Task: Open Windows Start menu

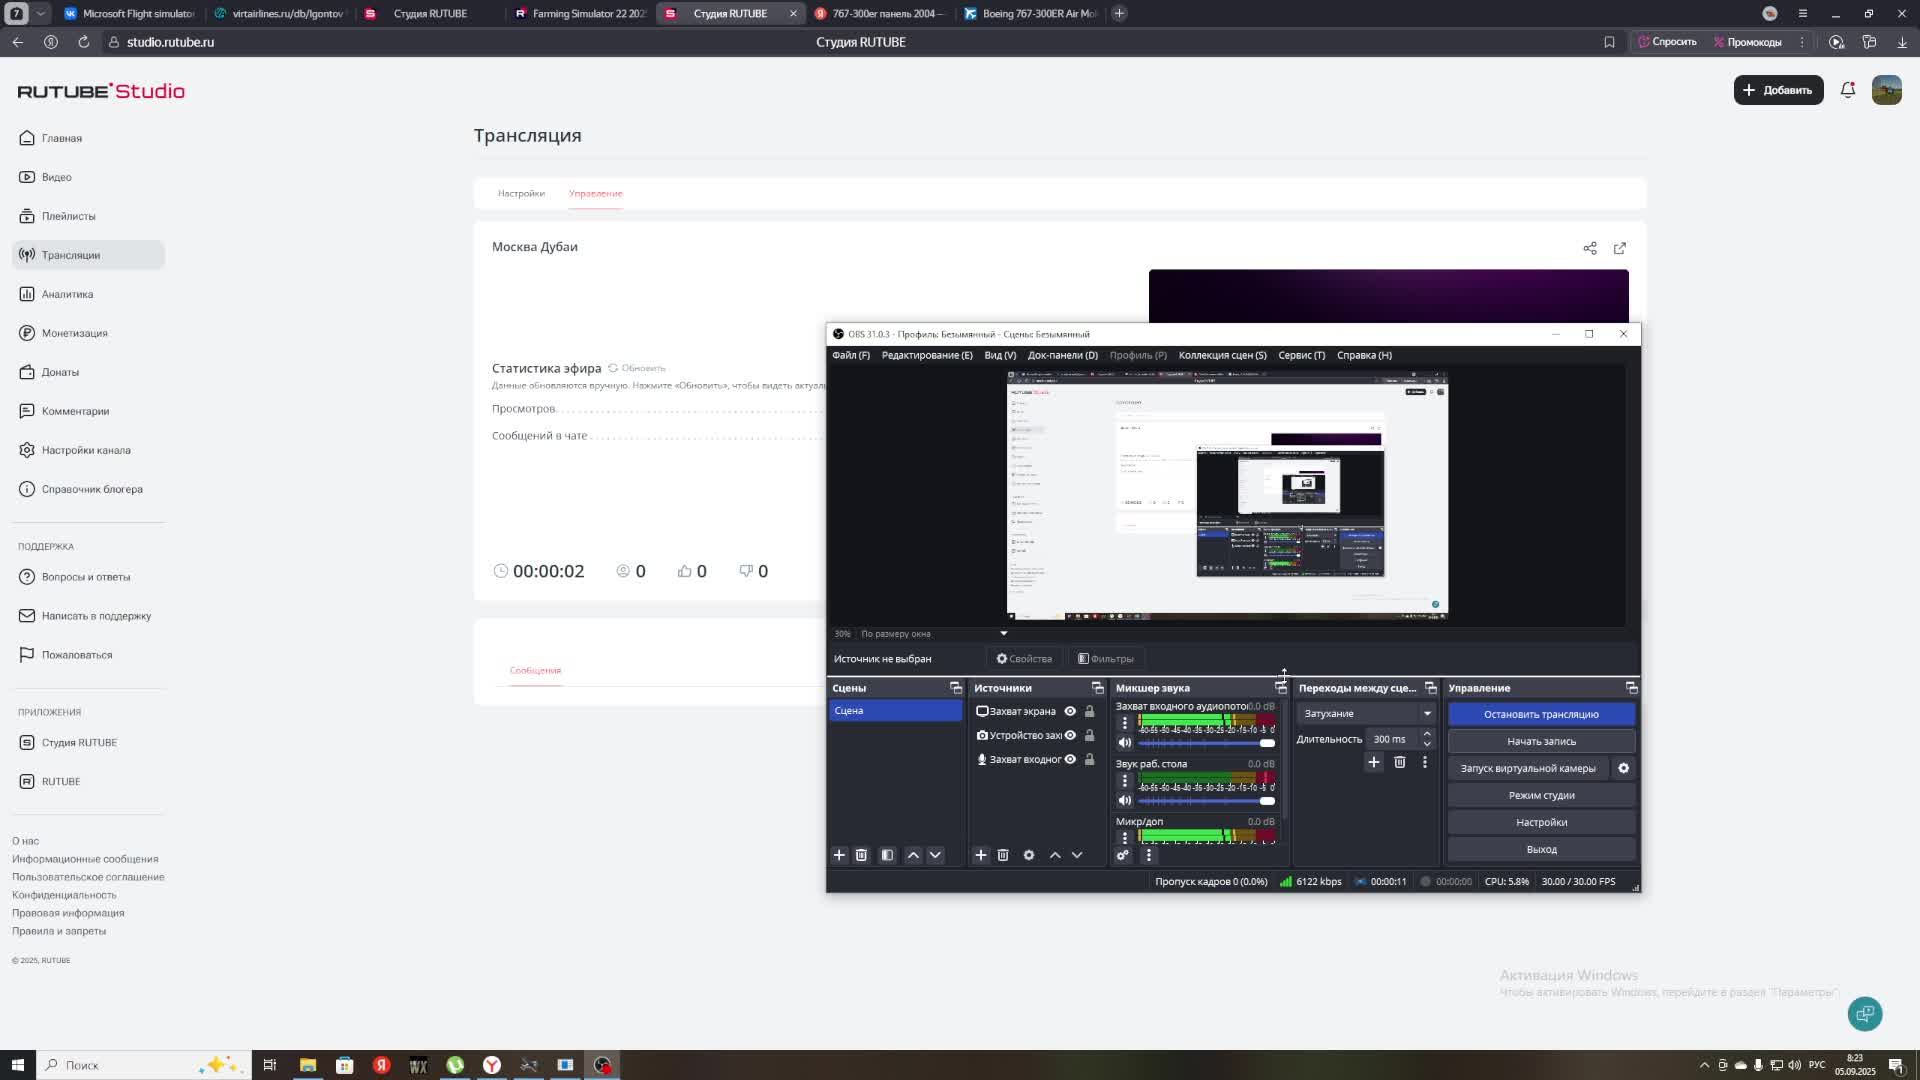Action: click(x=17, y=1065)
